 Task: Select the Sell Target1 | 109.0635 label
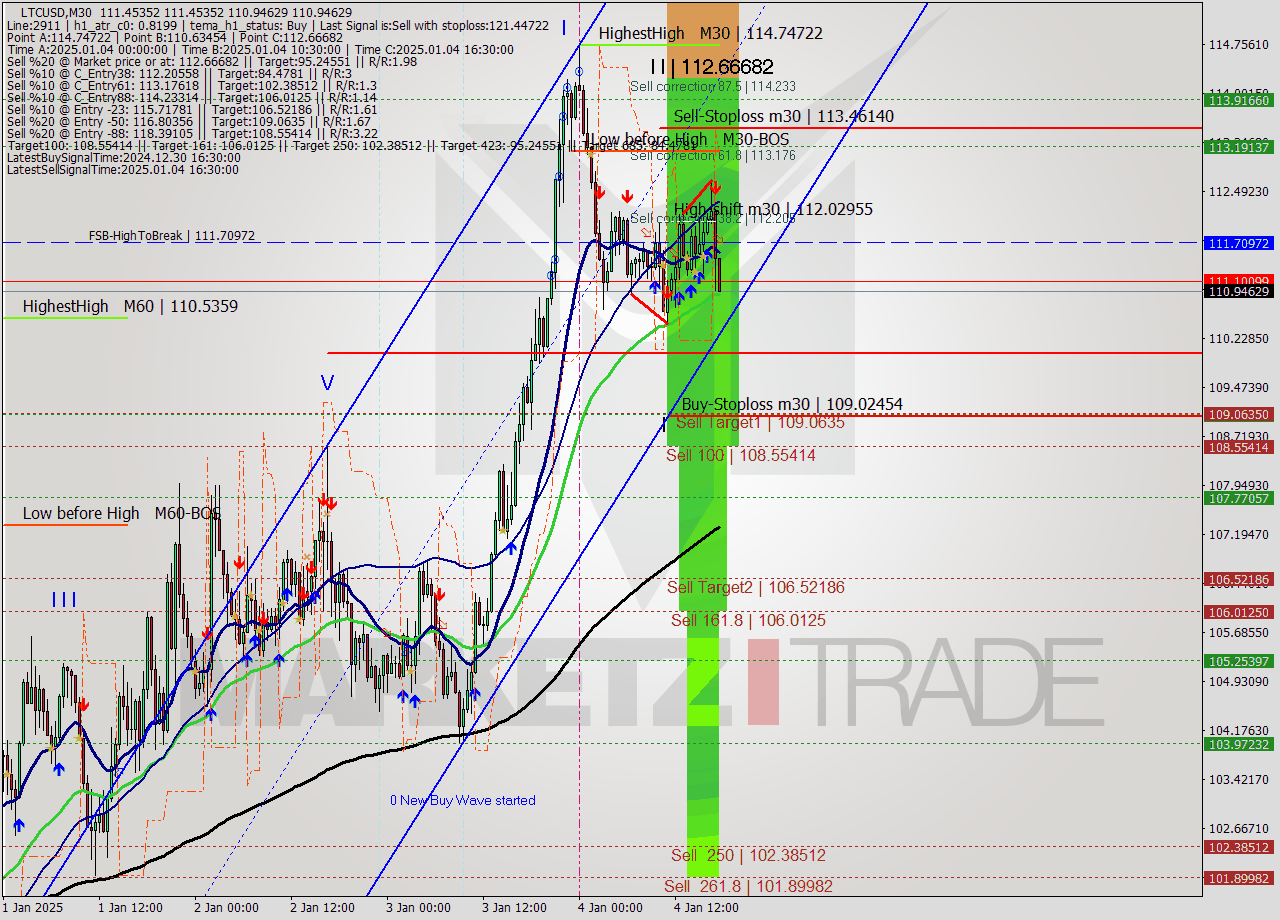760,422
